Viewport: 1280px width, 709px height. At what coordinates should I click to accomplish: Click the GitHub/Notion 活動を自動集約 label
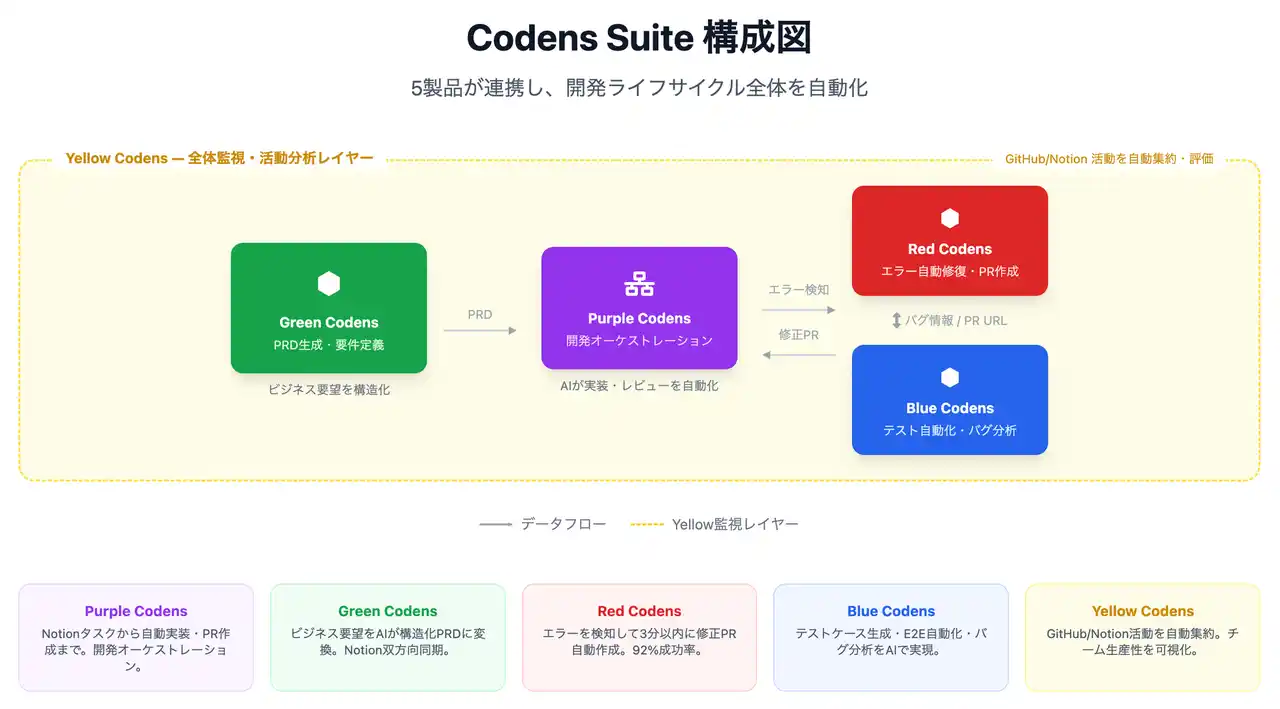(1109, 158)
